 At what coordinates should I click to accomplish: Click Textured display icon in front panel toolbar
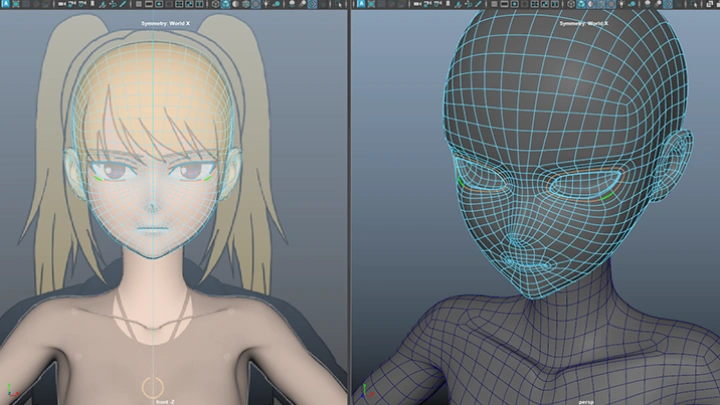point(255,4)
